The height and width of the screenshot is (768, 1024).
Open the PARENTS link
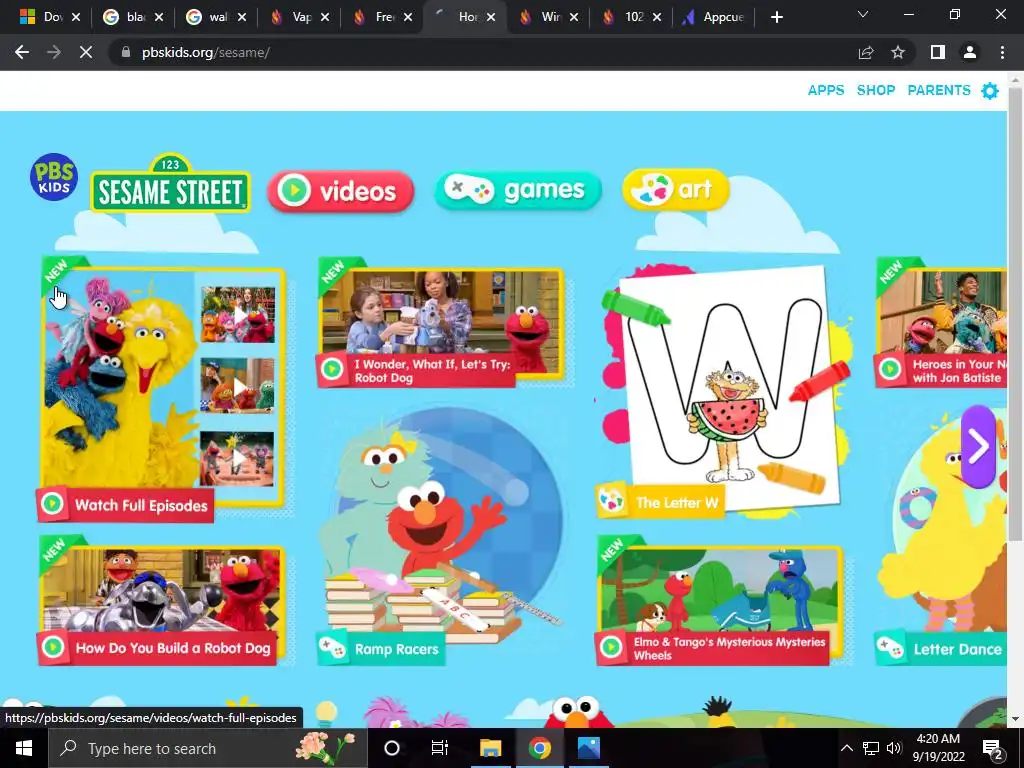pos(939,90)
